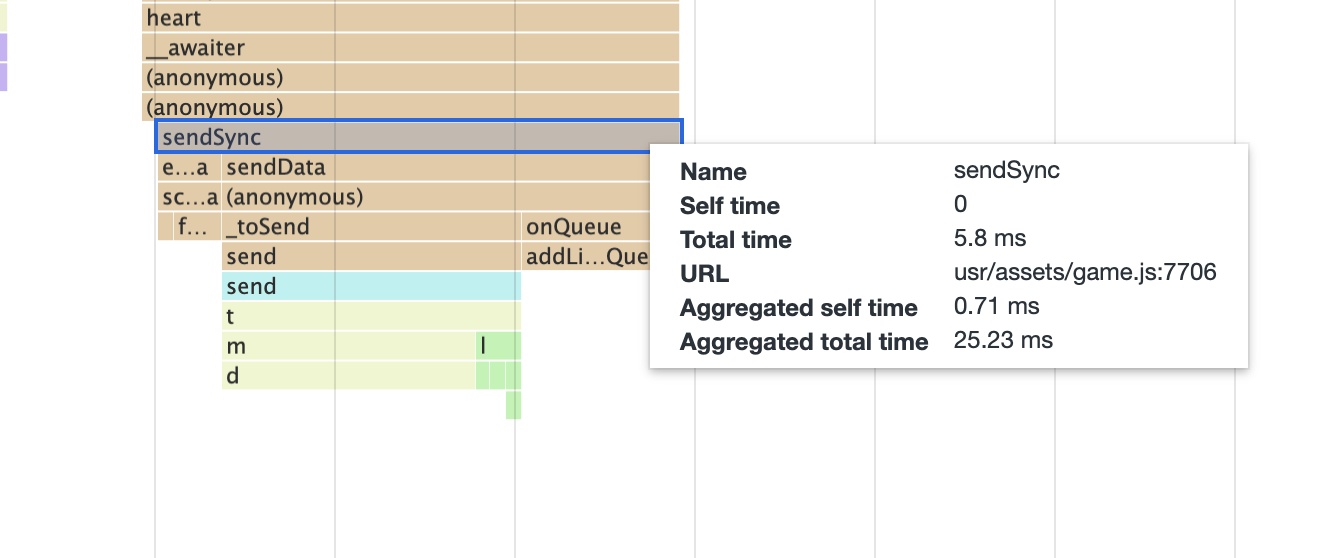Viewport: 1332px width, 558px height.
Task: Select the truncated sc…a frame
Action: 190,198
